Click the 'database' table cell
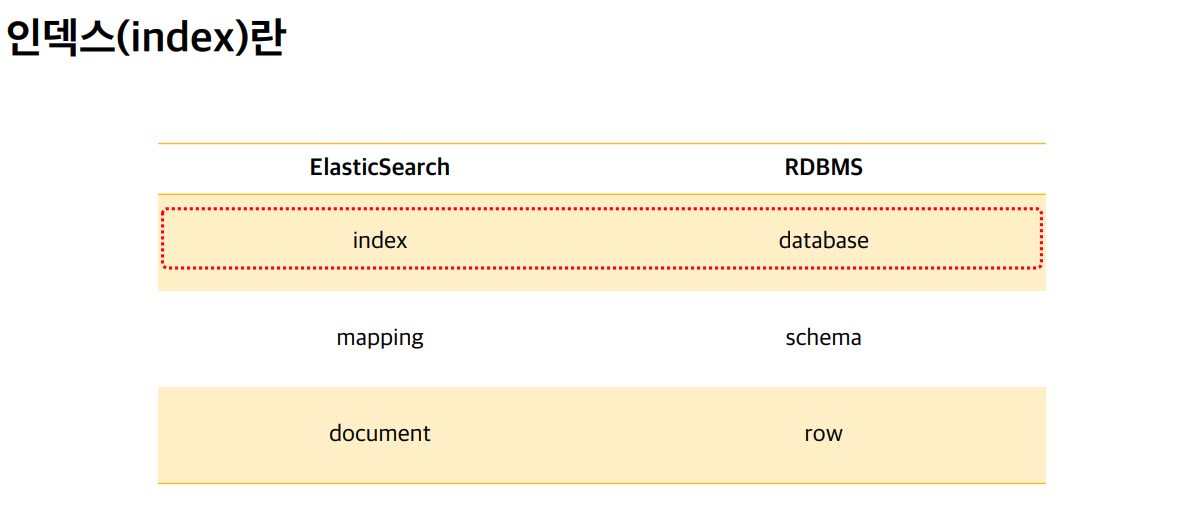1186x522 pixels. tap(824, 241)
